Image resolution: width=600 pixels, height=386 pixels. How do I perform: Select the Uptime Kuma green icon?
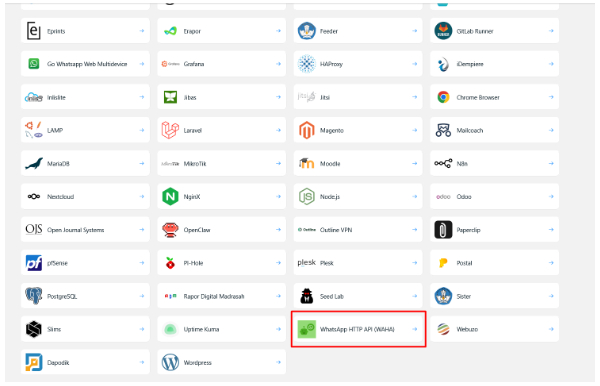pyautogui.click(x=170, y=329)
